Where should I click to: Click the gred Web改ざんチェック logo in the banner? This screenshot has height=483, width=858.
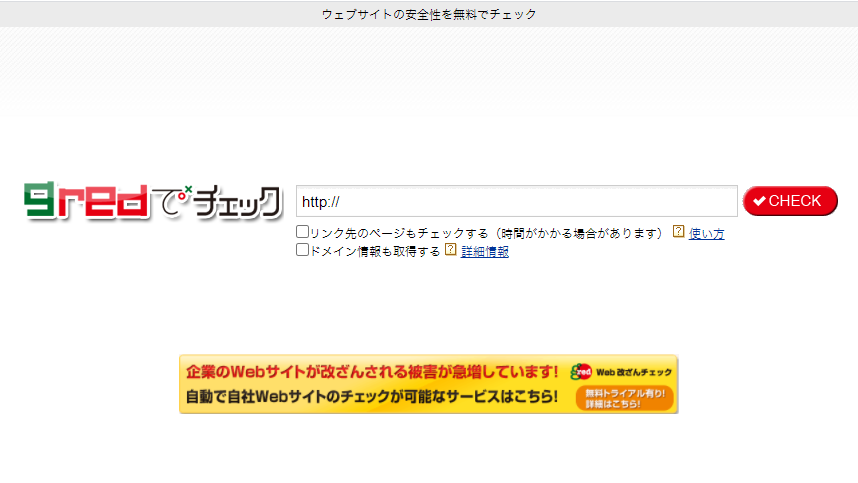(x=621, y=372)
